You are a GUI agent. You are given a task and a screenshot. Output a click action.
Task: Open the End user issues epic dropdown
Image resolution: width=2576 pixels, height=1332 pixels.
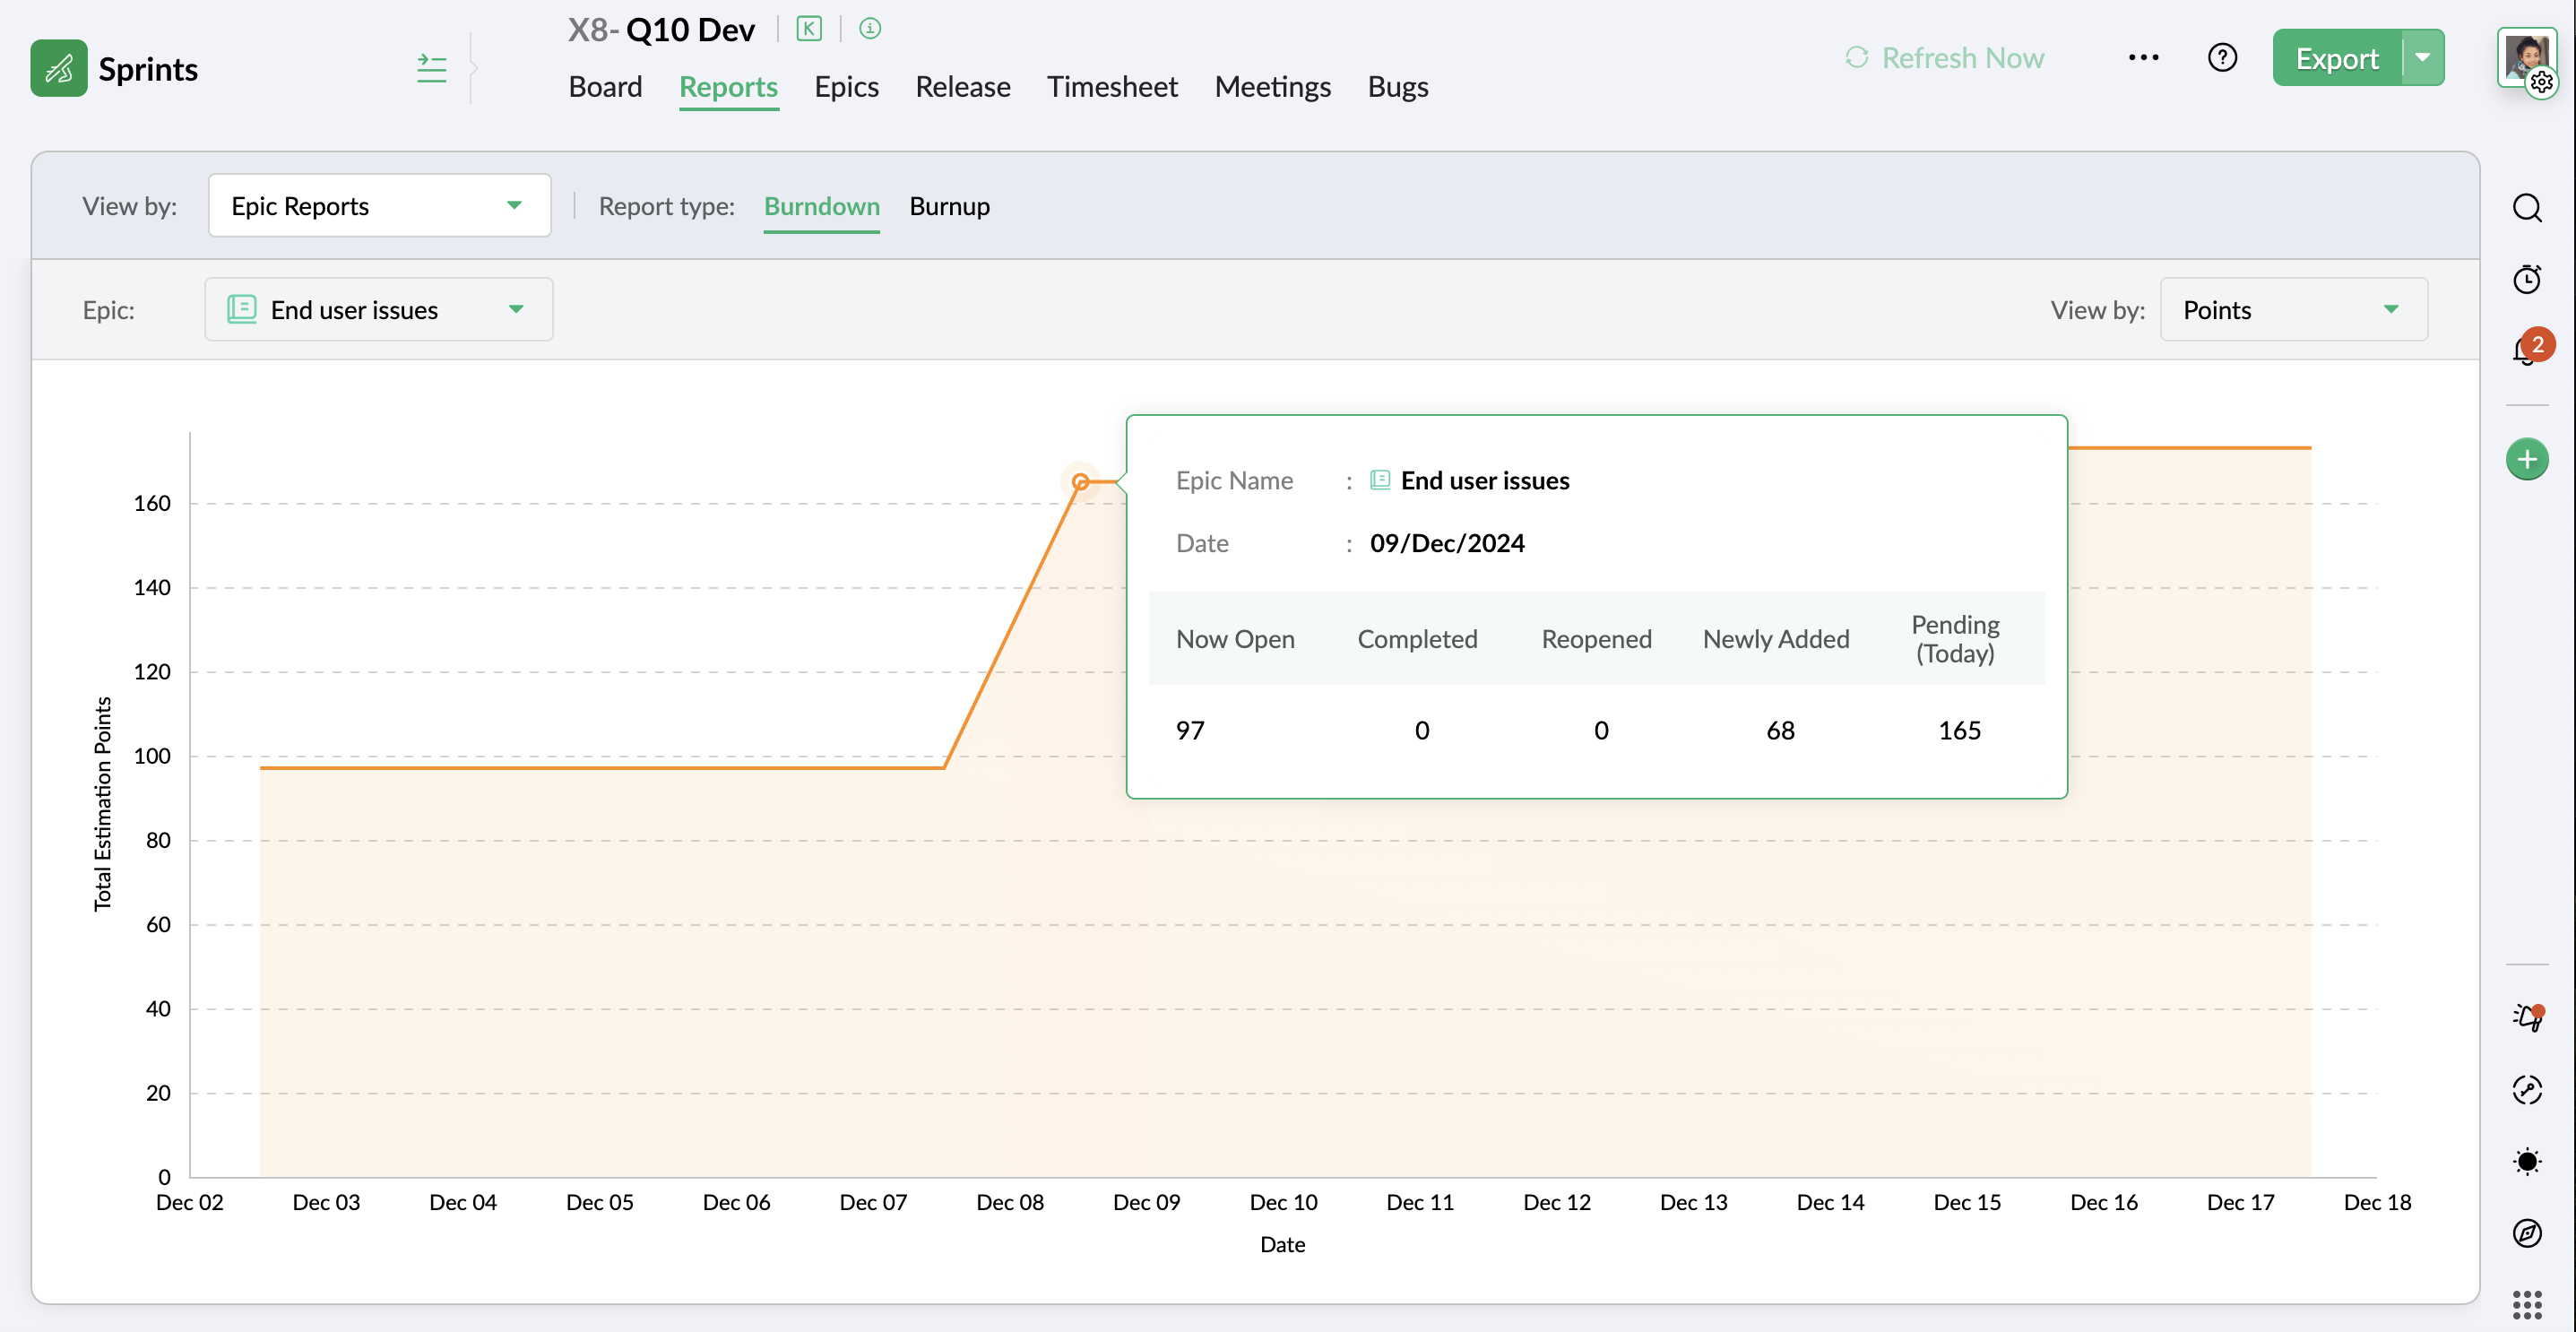coord(379,310)
